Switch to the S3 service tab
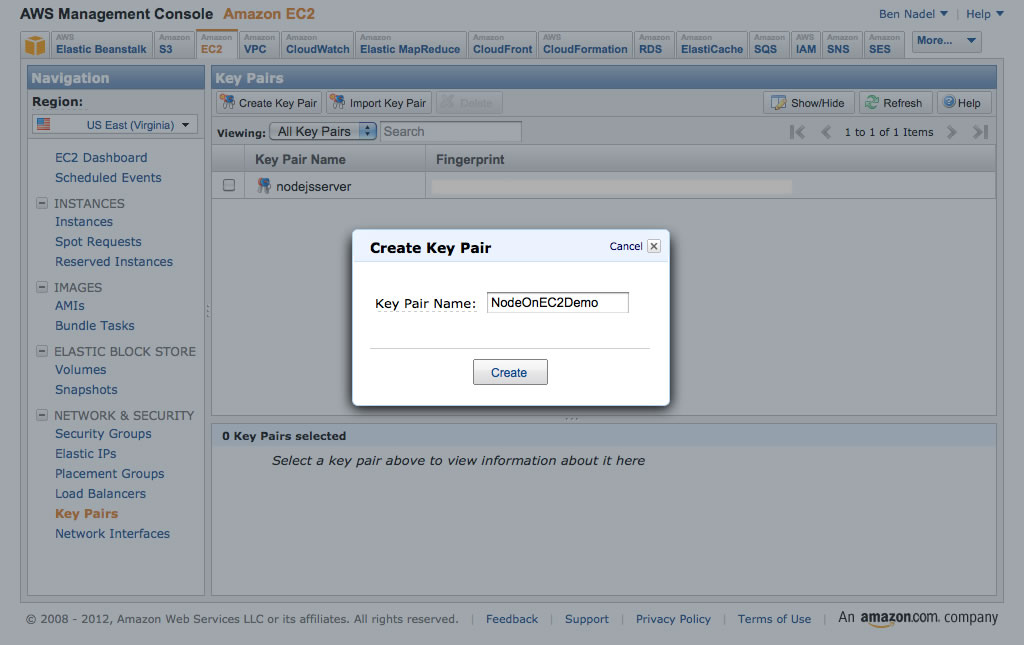The height and width of the screenshot is (645, 1024). coord(174,44)
